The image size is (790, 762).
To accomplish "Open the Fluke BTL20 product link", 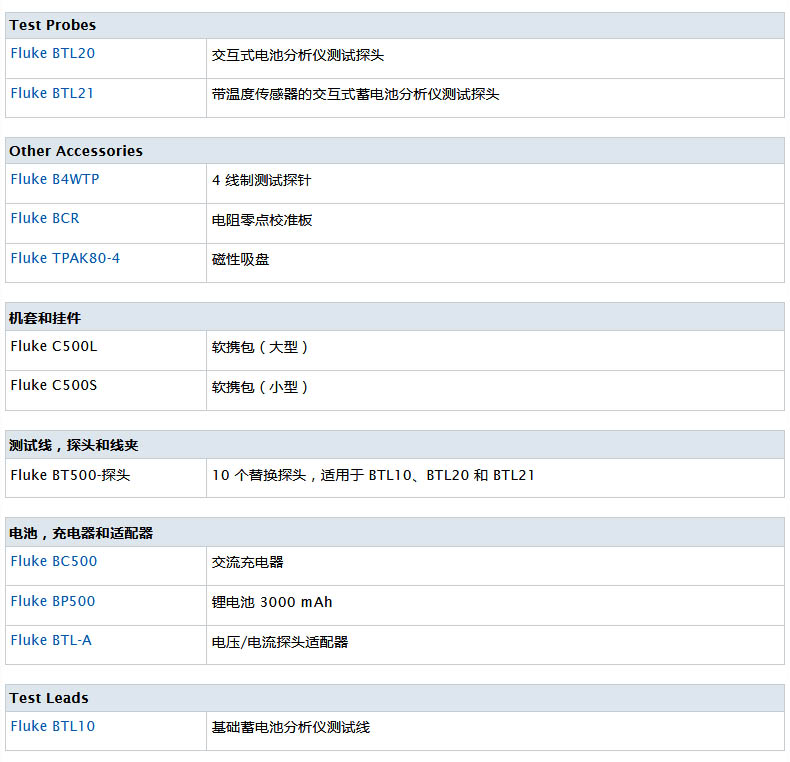I will point(53,53).
